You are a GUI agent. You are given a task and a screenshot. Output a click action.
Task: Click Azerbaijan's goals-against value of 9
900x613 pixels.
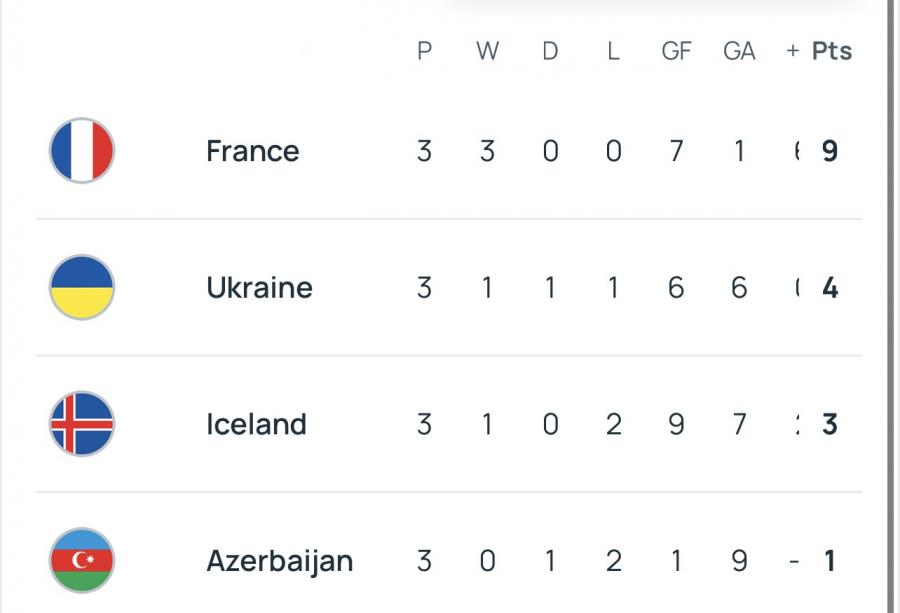pos(739,561)
